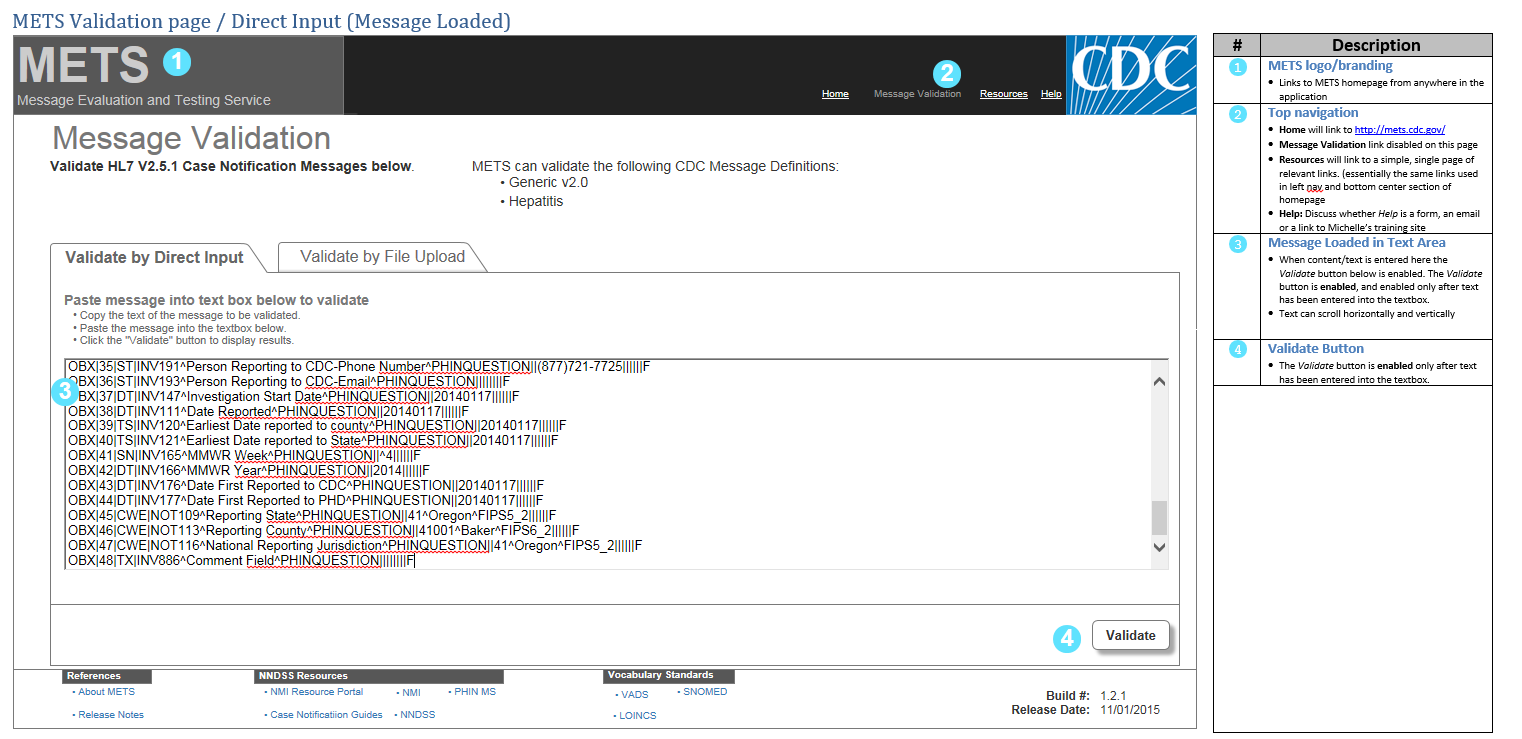Click the OBX|43 First Reported to CDC line
This screenshot has width=1522, height=739.
(x=305, y=486)
